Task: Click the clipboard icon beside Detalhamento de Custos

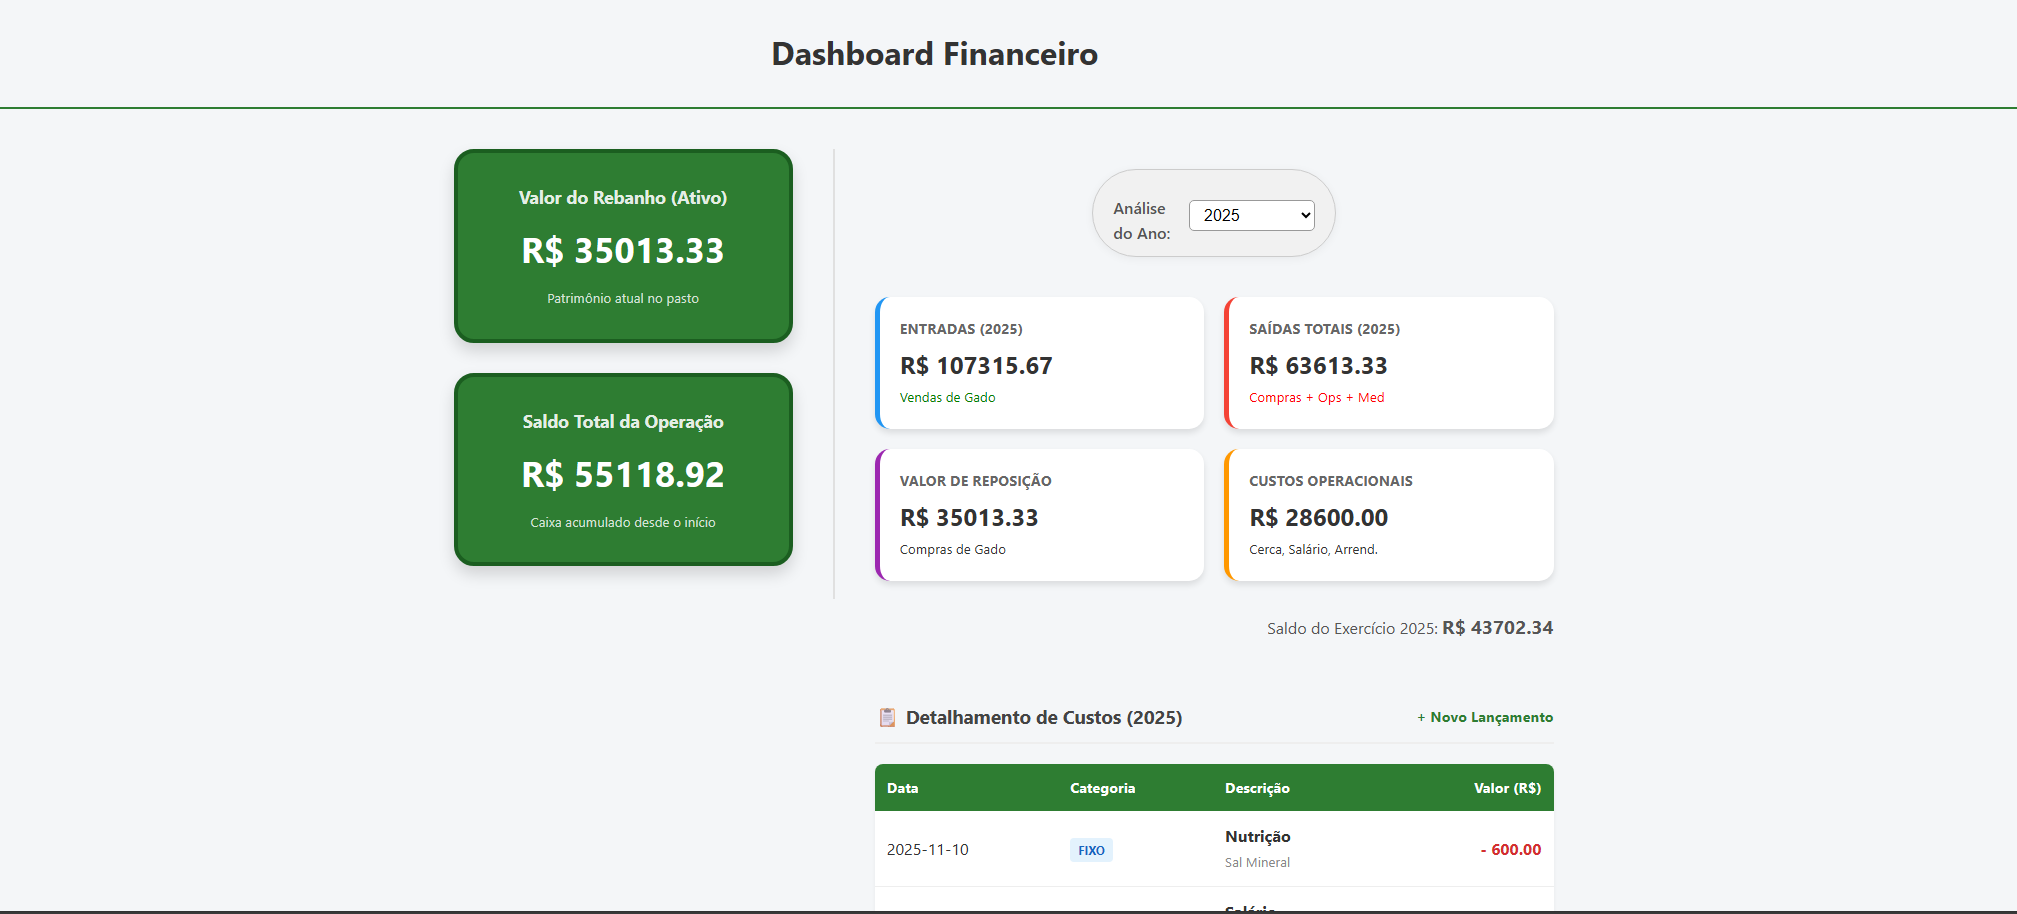Action: point(887,717)
